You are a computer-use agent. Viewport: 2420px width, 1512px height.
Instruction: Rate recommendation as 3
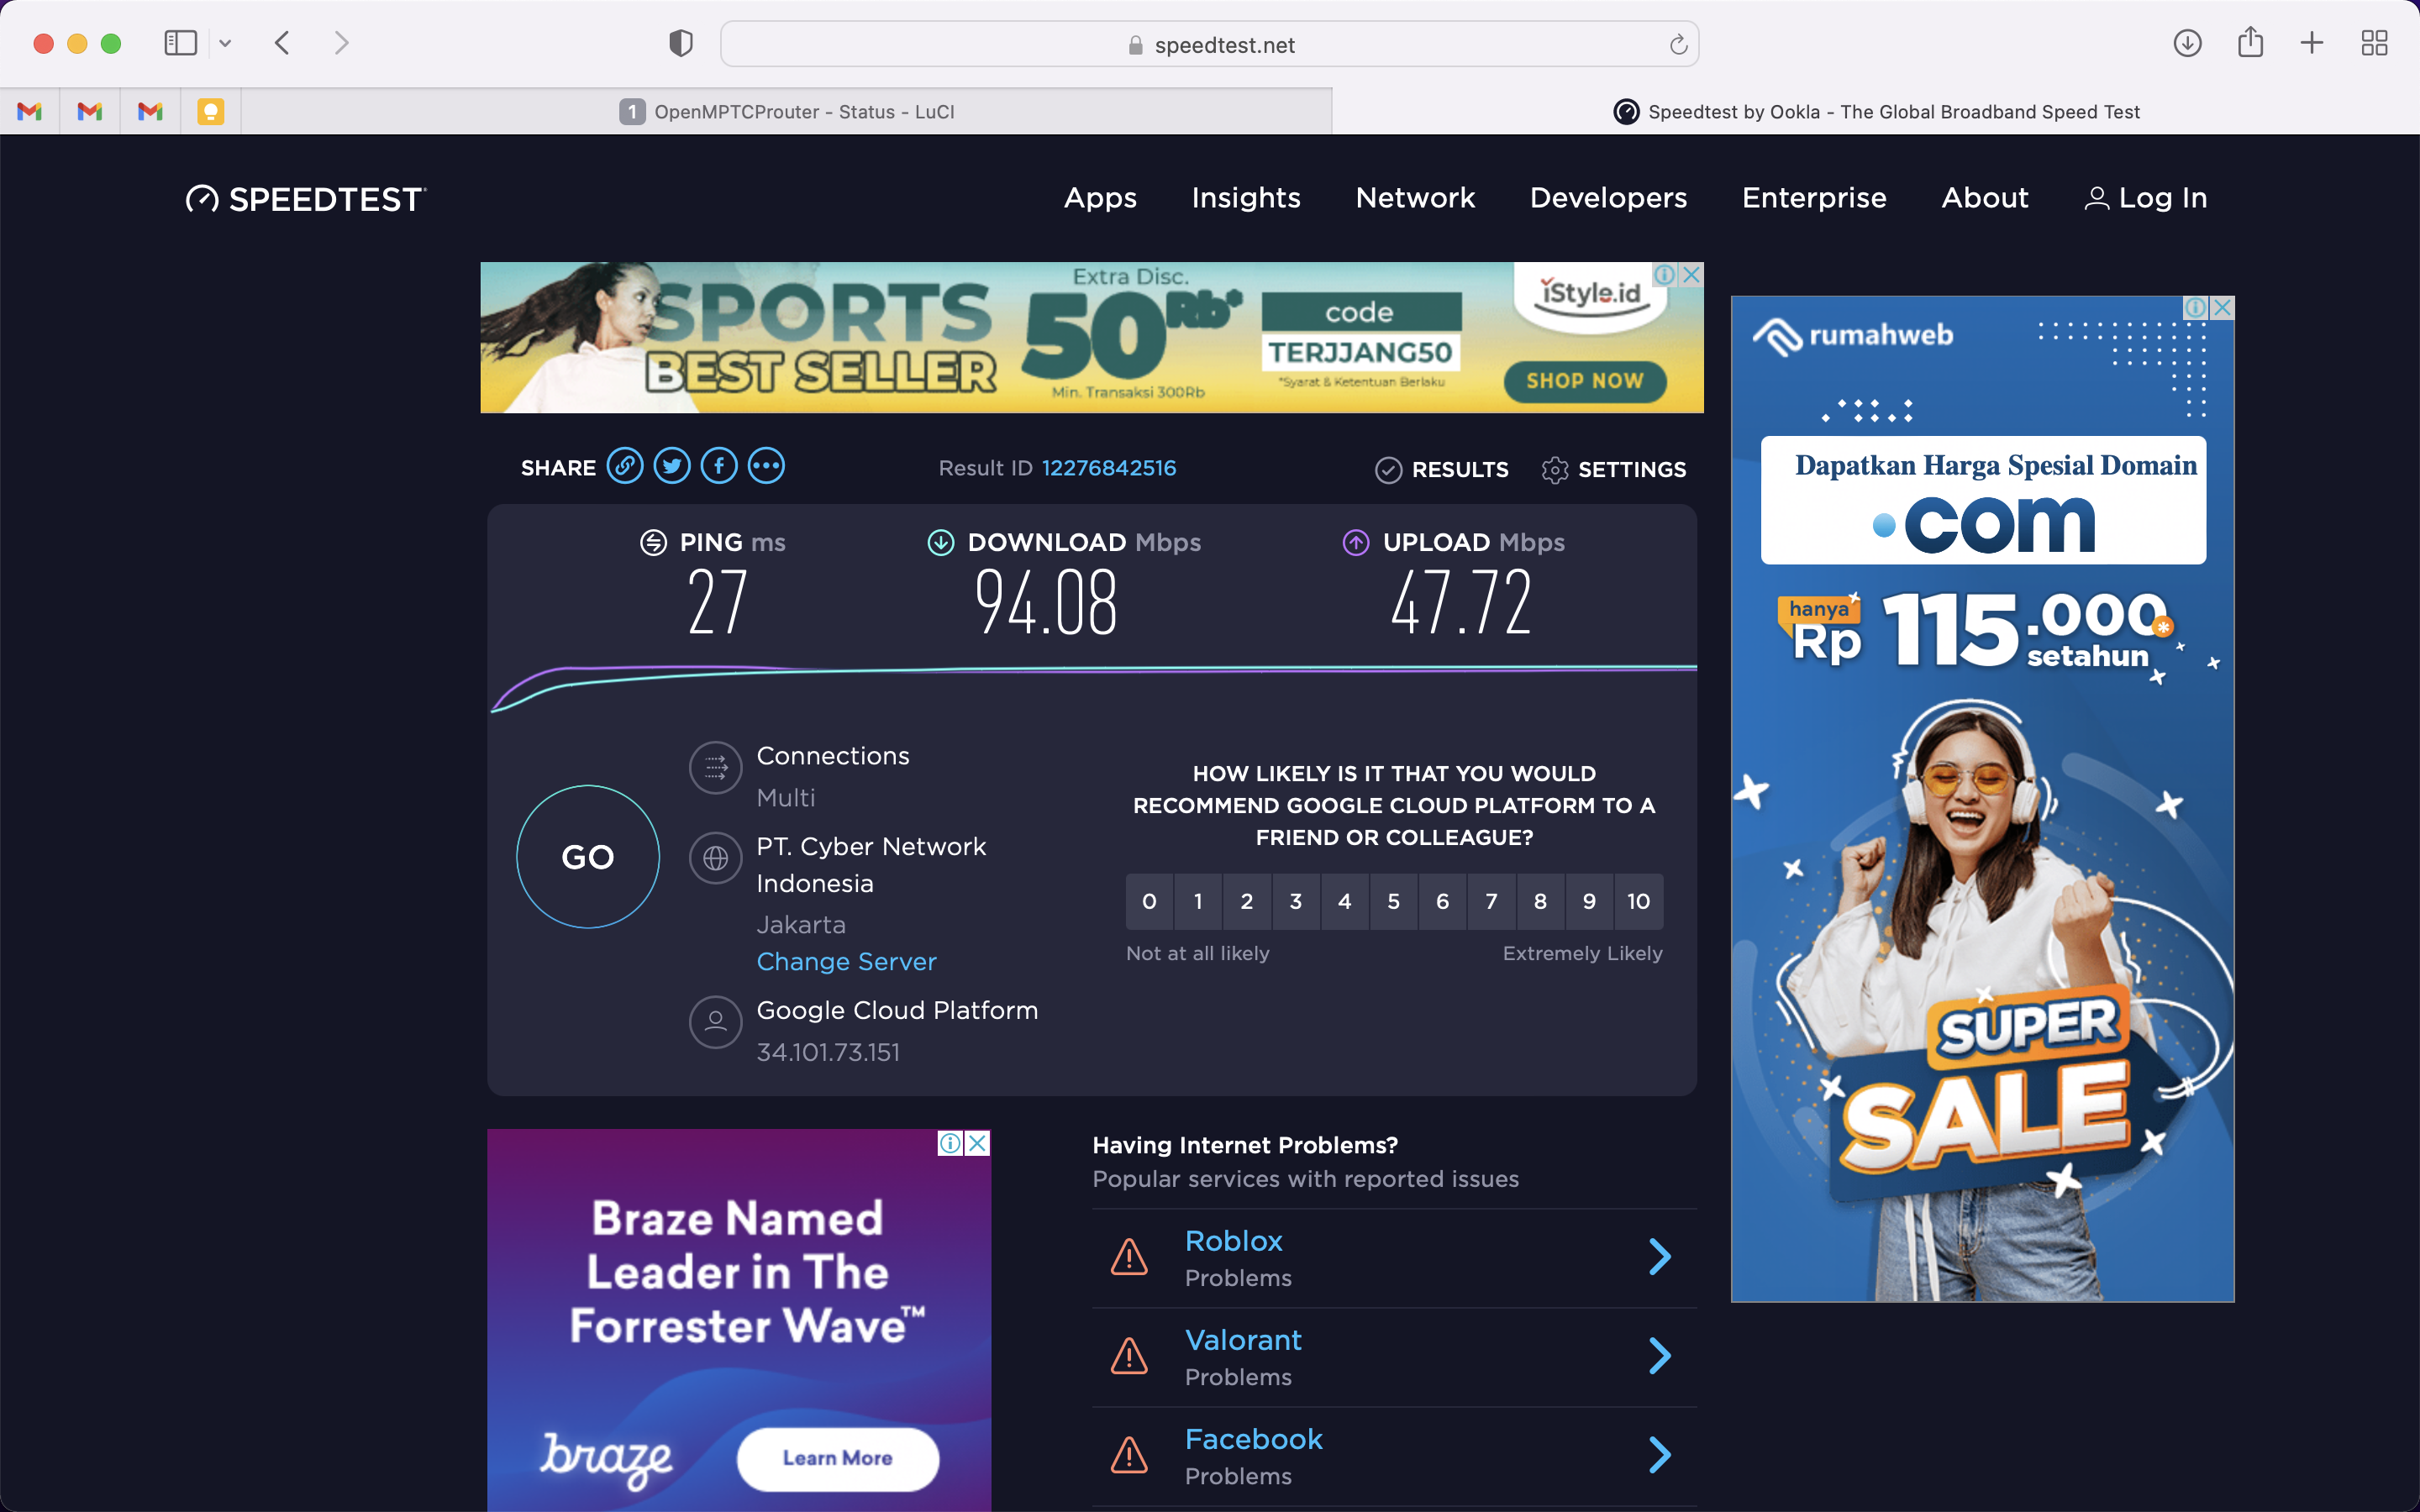point(1296,901)
